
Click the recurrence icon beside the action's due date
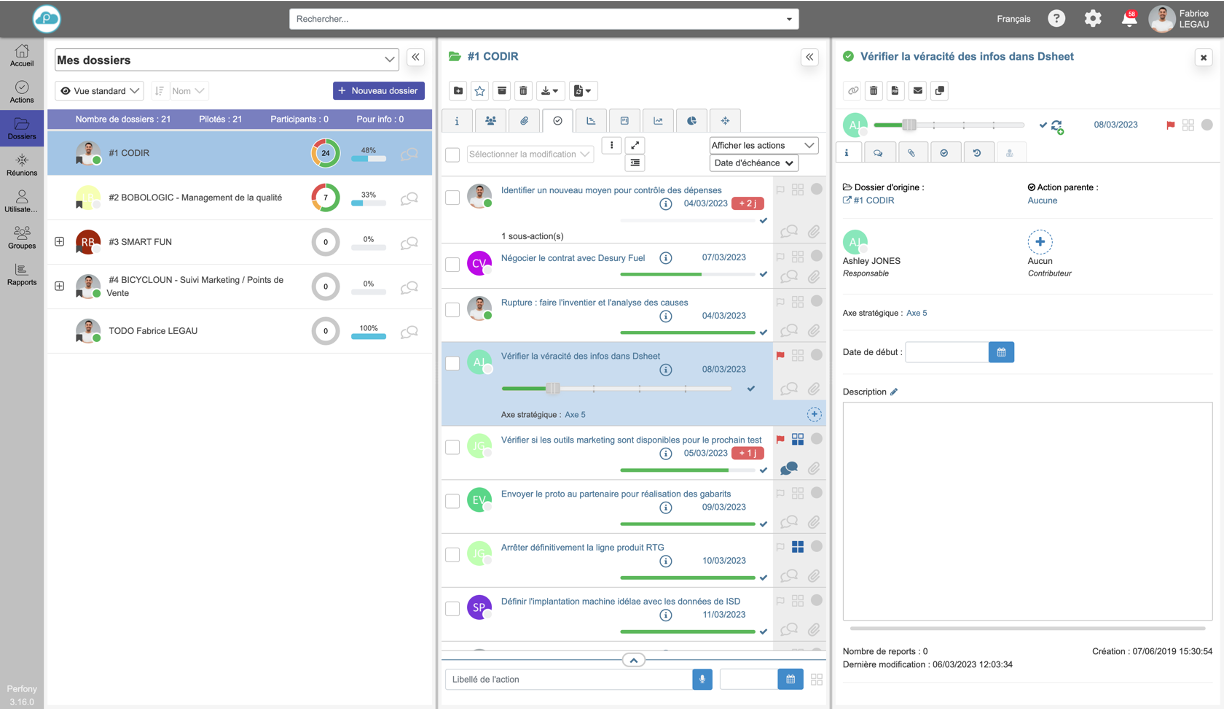click(x=1057, y=126)
